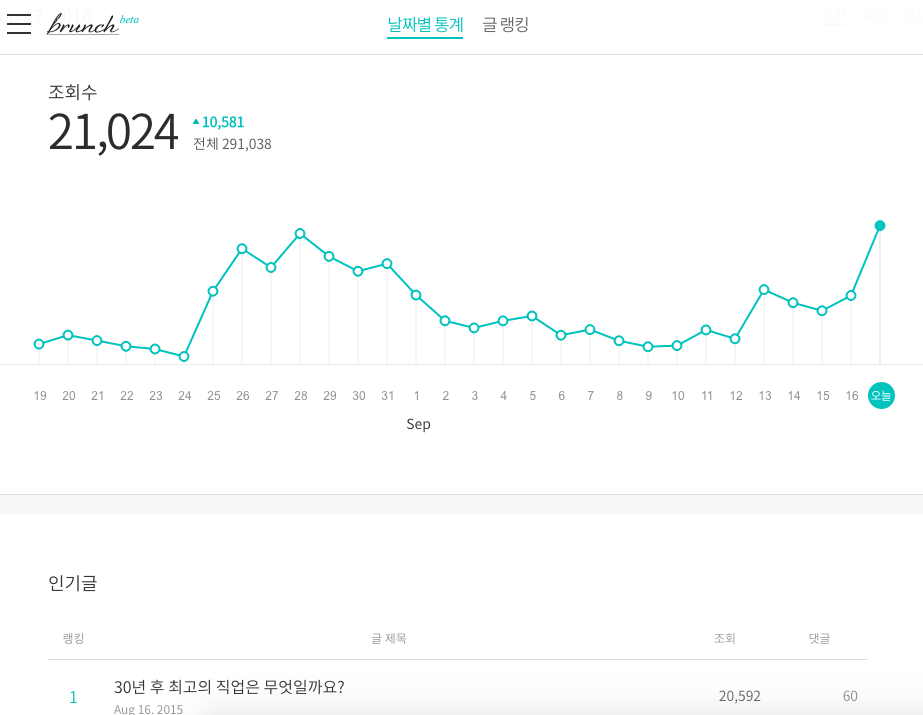Switch to the 주간 weekly period
923x715 pixels.
pos(874,15)
